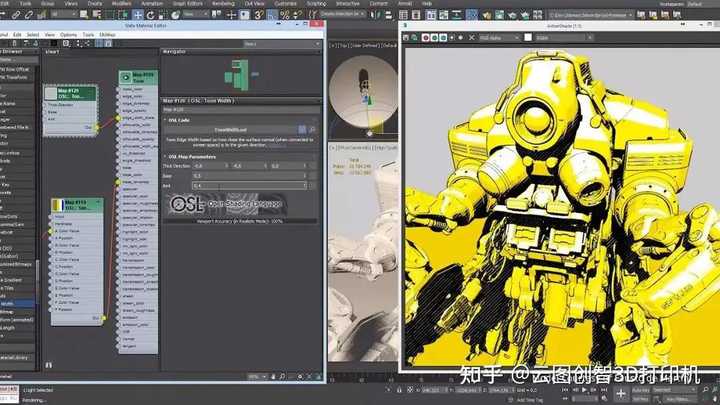Open the RGB Alpha channel dropdown

point(499,38)
